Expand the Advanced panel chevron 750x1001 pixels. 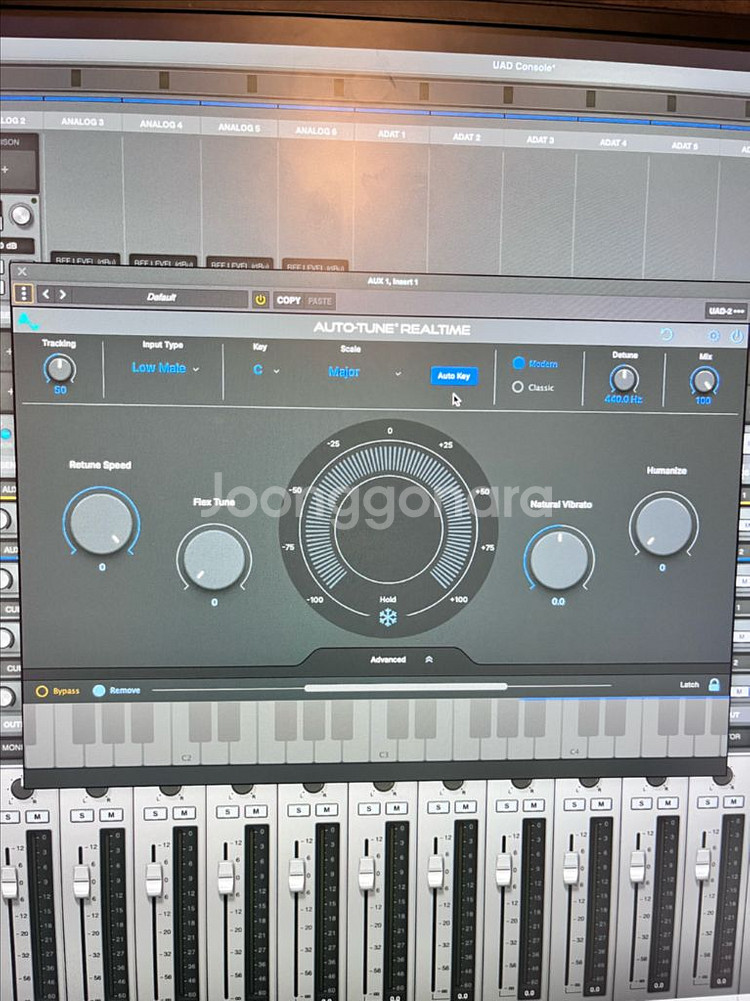point(429,659)
